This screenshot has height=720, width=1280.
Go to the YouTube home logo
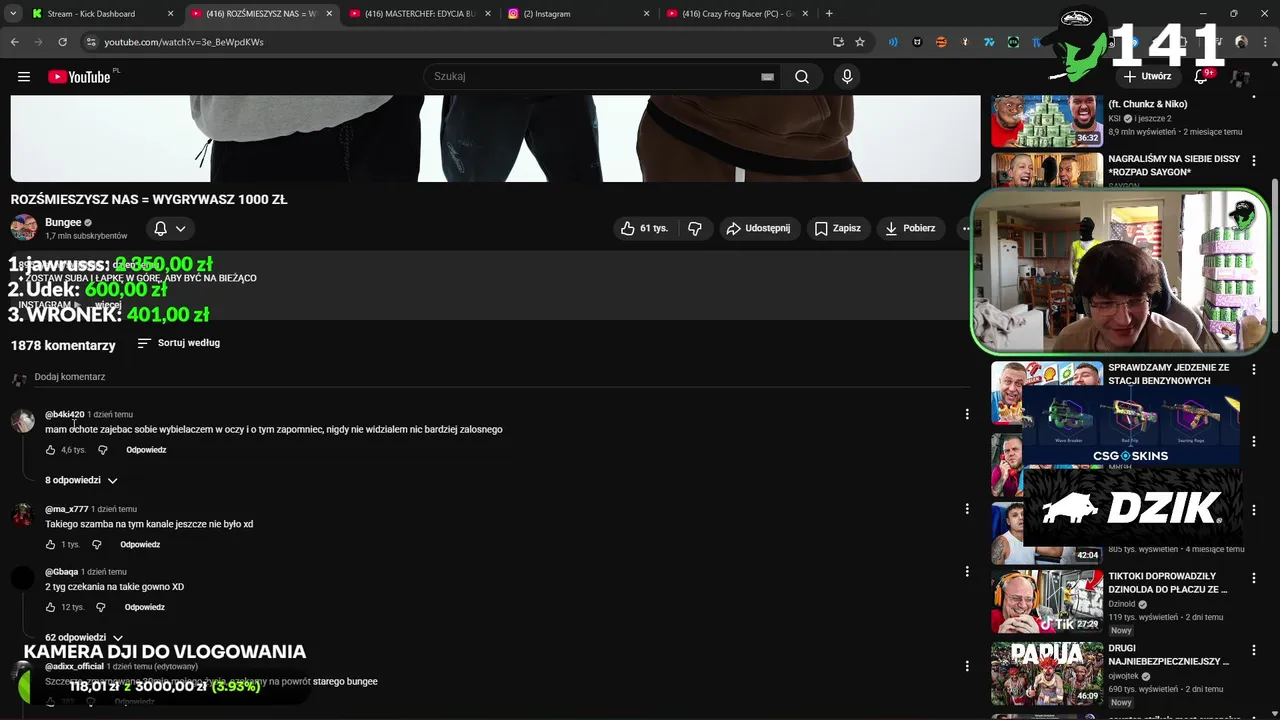click(x=79, y=77)
